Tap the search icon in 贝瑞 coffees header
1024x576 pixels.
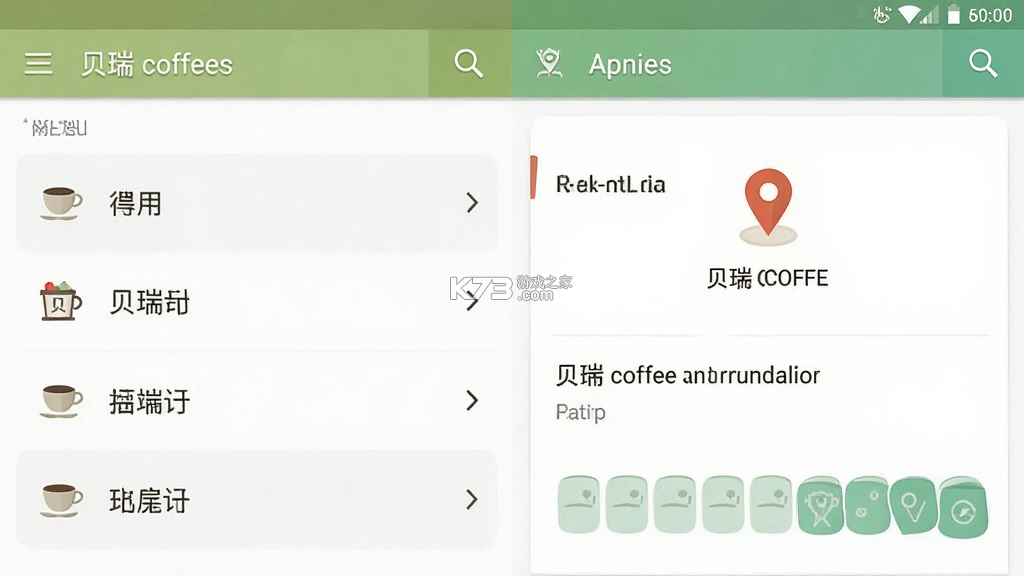coord(468,64)
